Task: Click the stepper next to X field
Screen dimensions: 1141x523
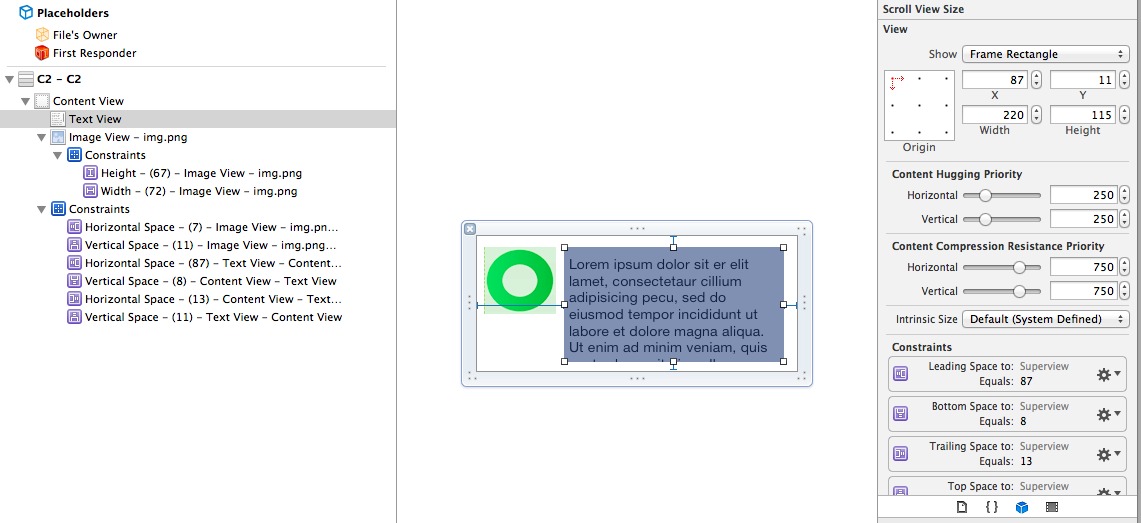Action: tap(1036, 79)
